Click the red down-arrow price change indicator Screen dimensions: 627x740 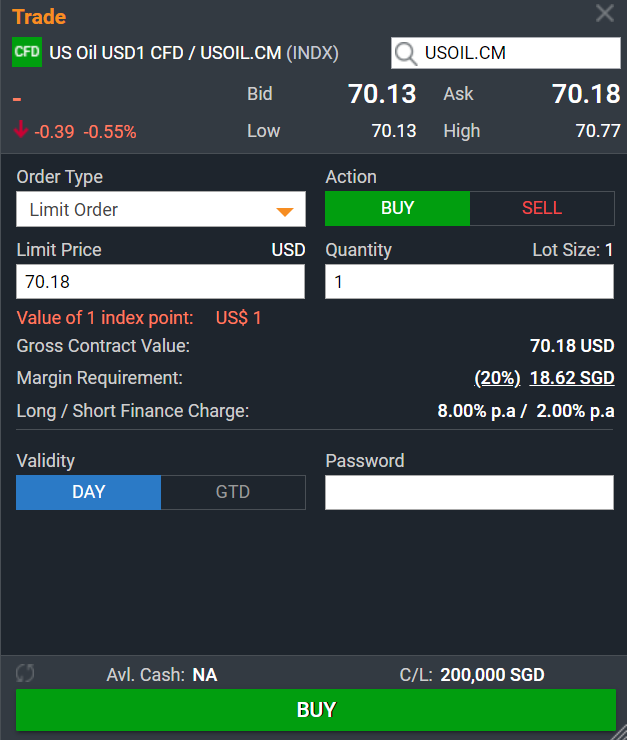(21, 130)
